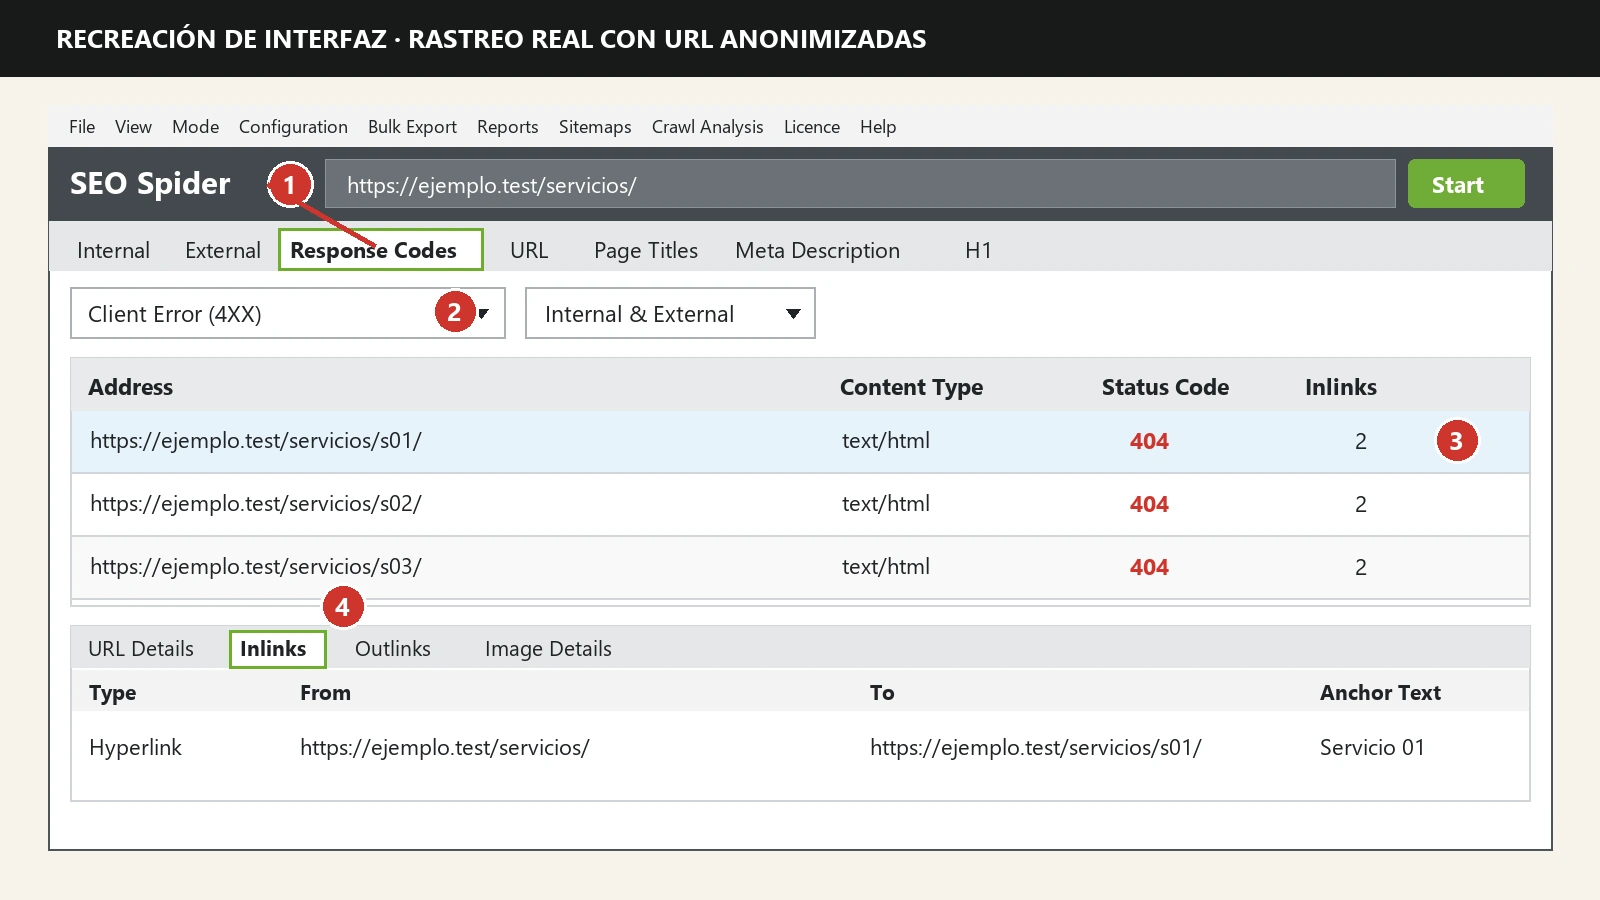Sort by the Address column header
1600x900 pixels.
click(x=130, y=387)
